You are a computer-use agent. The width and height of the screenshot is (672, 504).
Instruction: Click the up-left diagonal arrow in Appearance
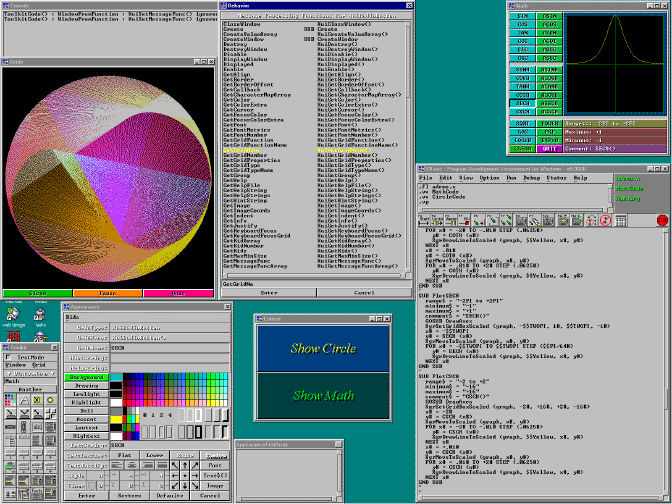click(x=175, y=465)
